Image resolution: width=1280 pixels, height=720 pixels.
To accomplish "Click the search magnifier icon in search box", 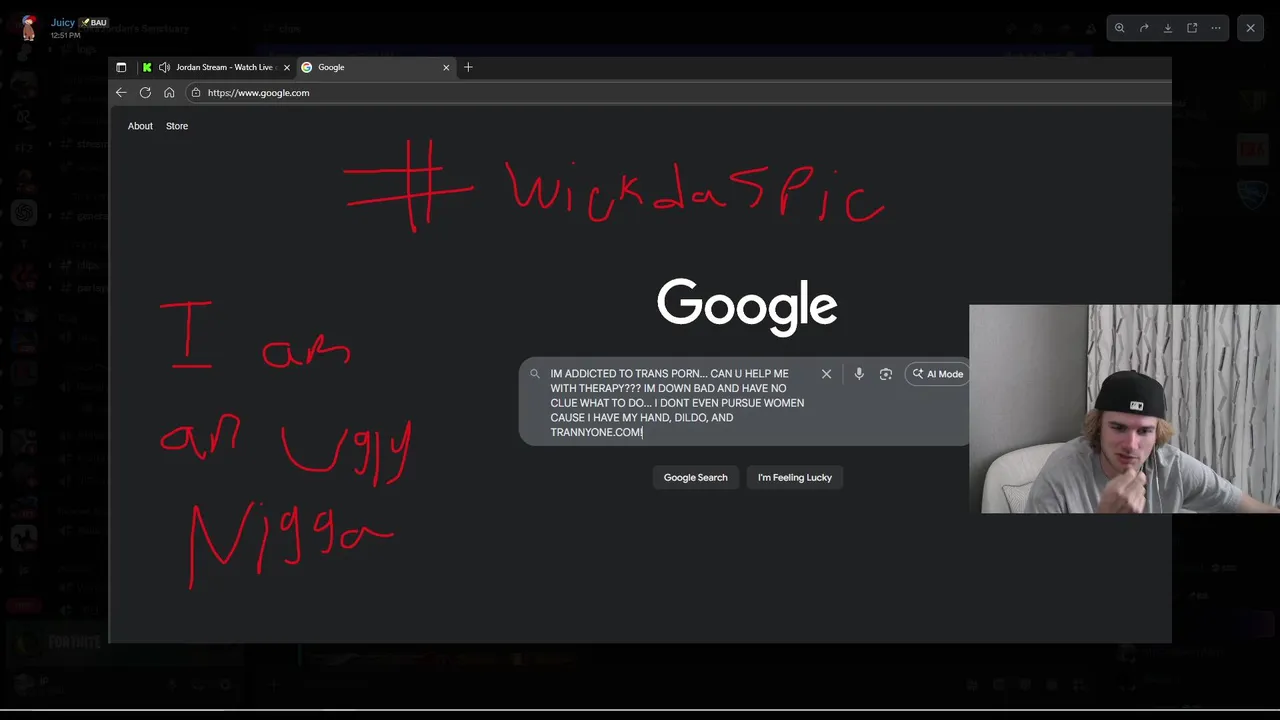I will pyautogui.click(x=535, y=373).
